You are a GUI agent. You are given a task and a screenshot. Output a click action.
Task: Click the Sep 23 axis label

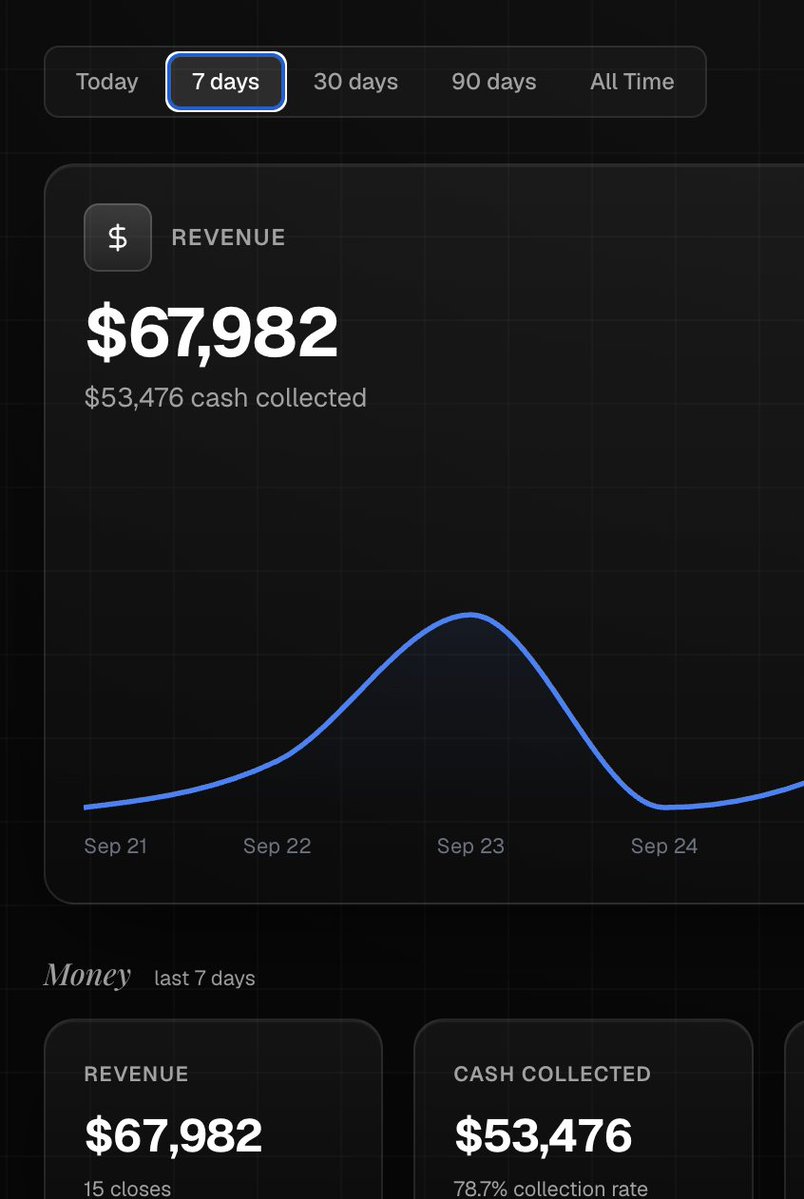(470, 846)
